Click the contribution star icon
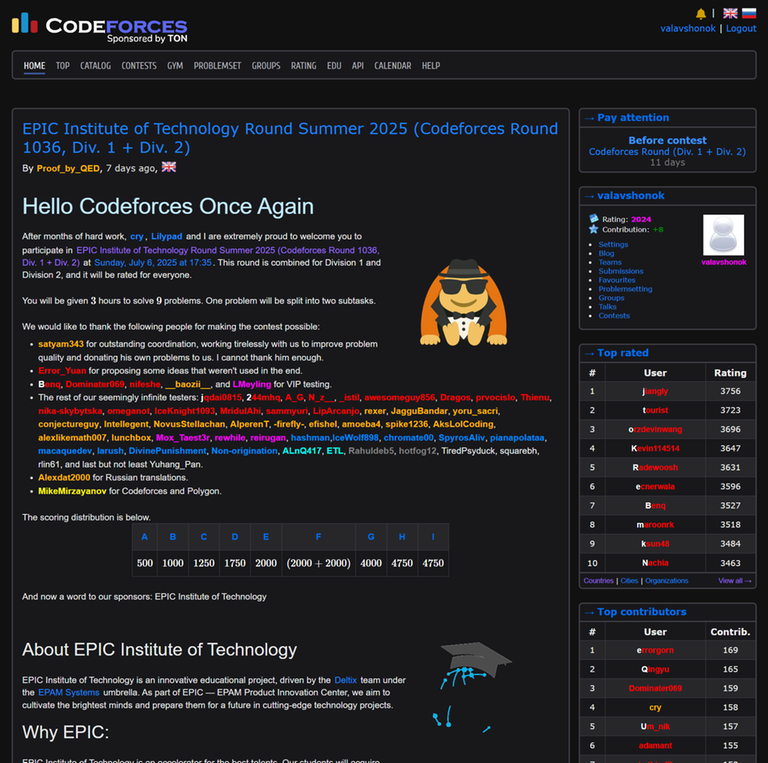Image resolution: width=768 pixels, height=763 pixels. [x=593, y=229]
